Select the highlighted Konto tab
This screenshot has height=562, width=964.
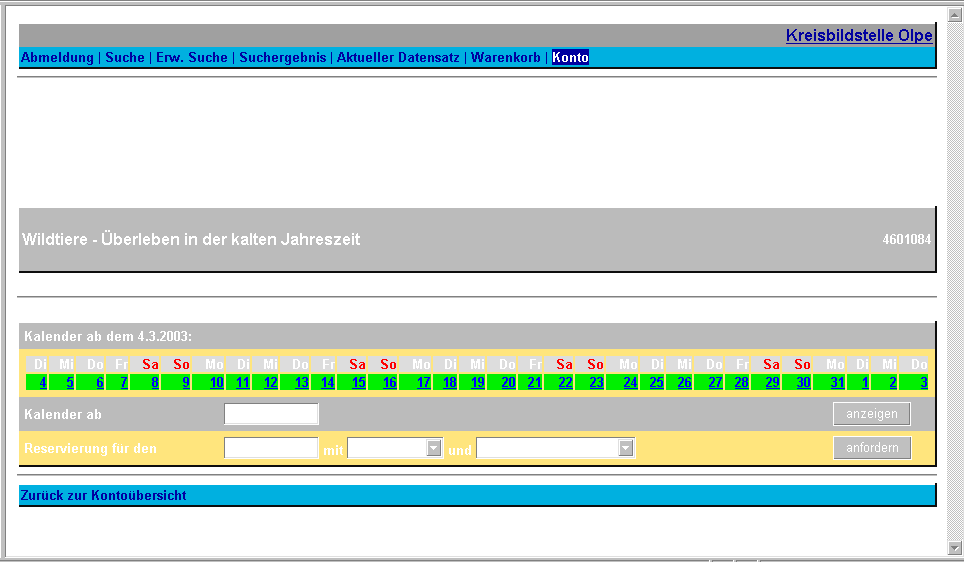point(570,58)
